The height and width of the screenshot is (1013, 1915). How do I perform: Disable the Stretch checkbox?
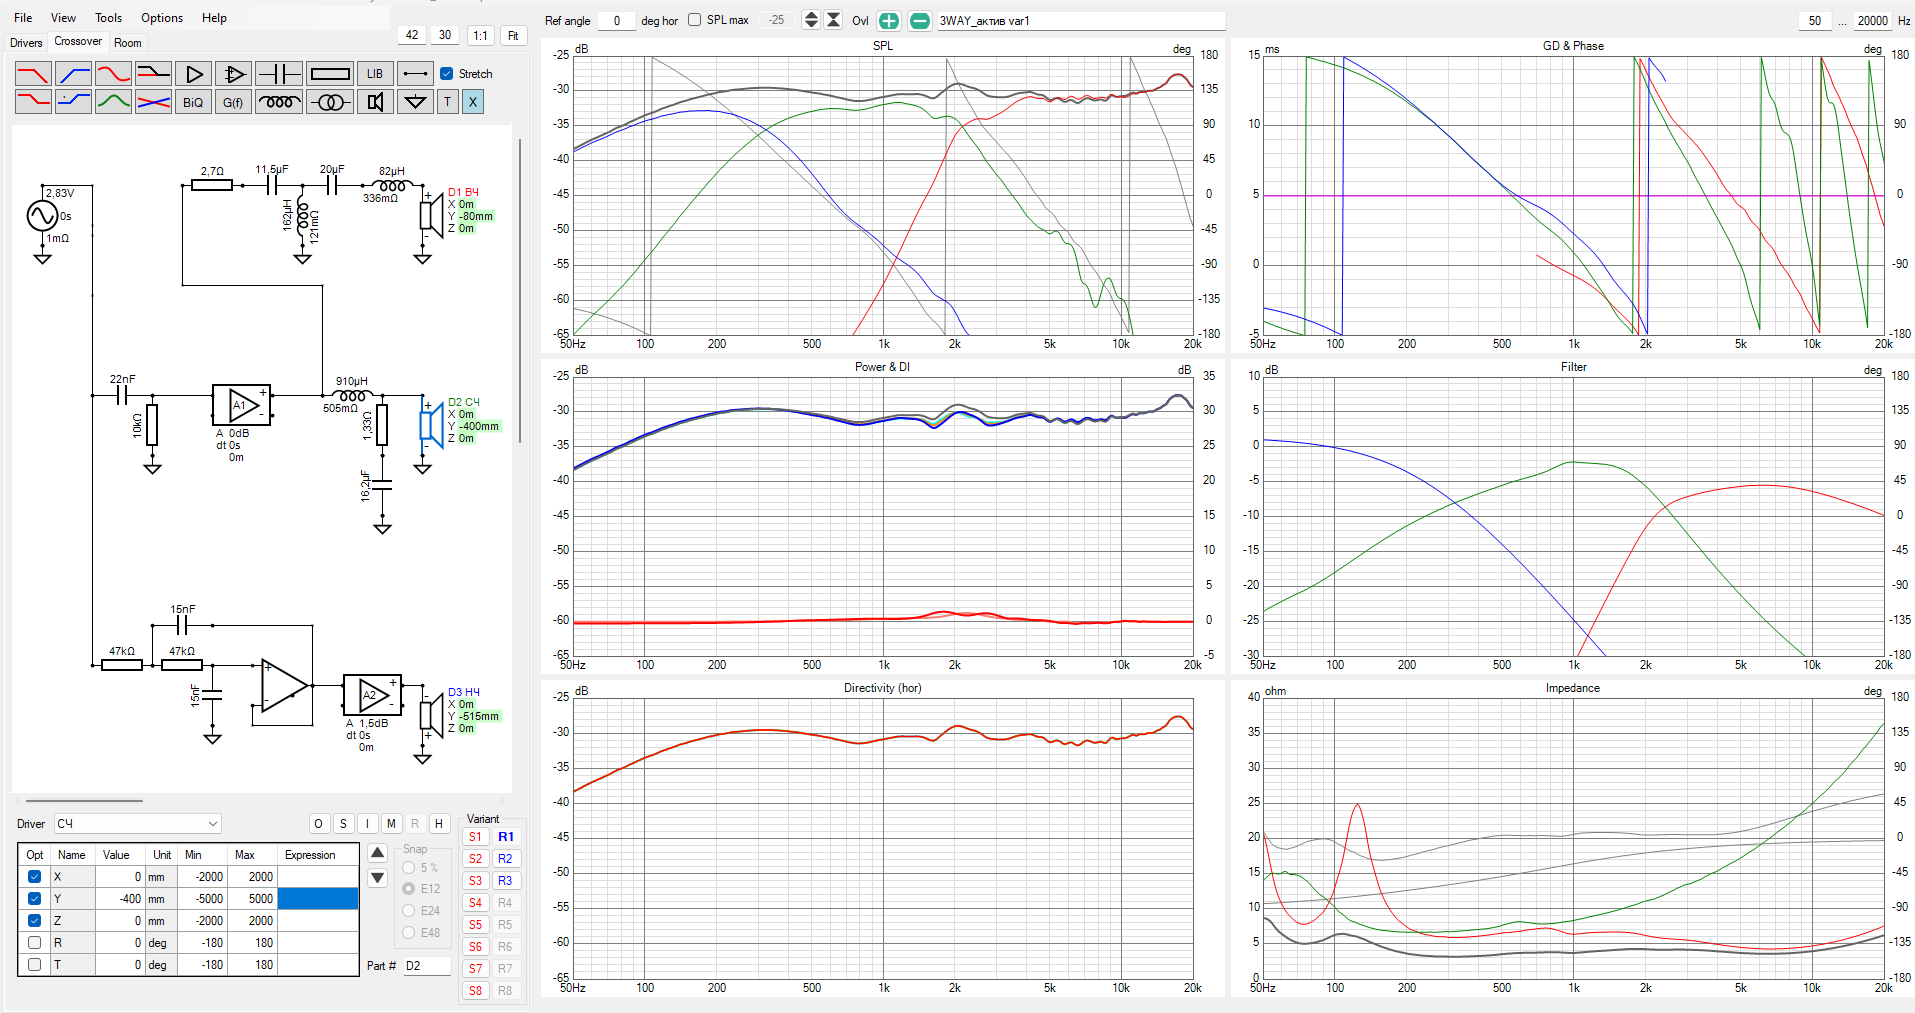pos(447,74)
